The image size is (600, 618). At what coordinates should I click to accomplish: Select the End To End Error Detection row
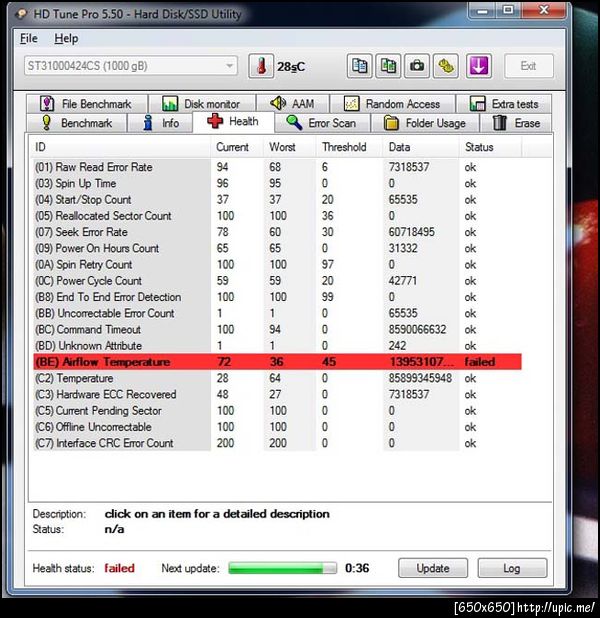[278, 297]
